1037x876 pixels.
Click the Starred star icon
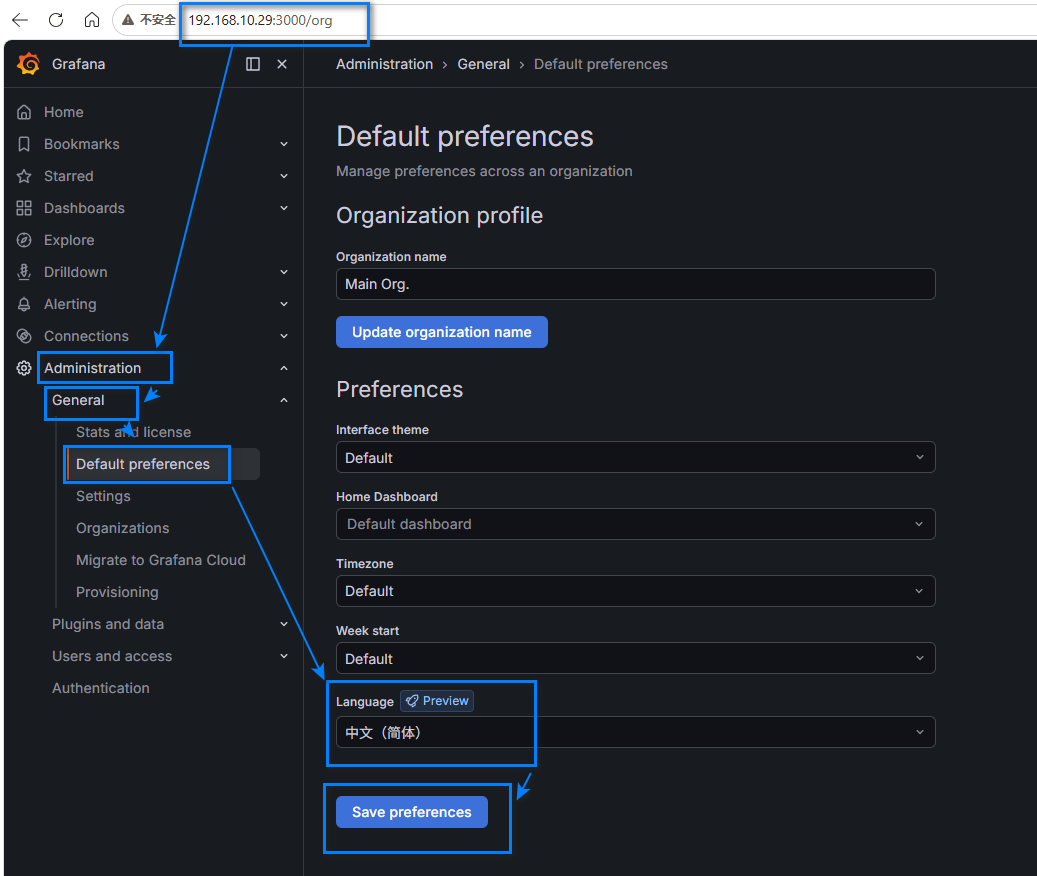click(24, 177)
